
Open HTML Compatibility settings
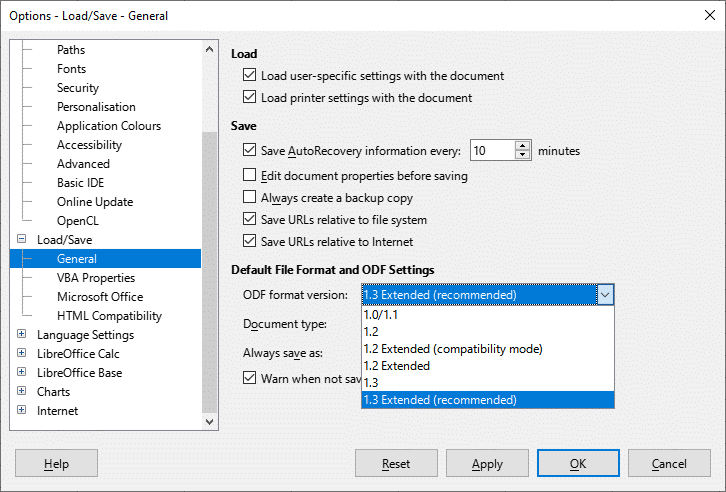tap(109, 315)
